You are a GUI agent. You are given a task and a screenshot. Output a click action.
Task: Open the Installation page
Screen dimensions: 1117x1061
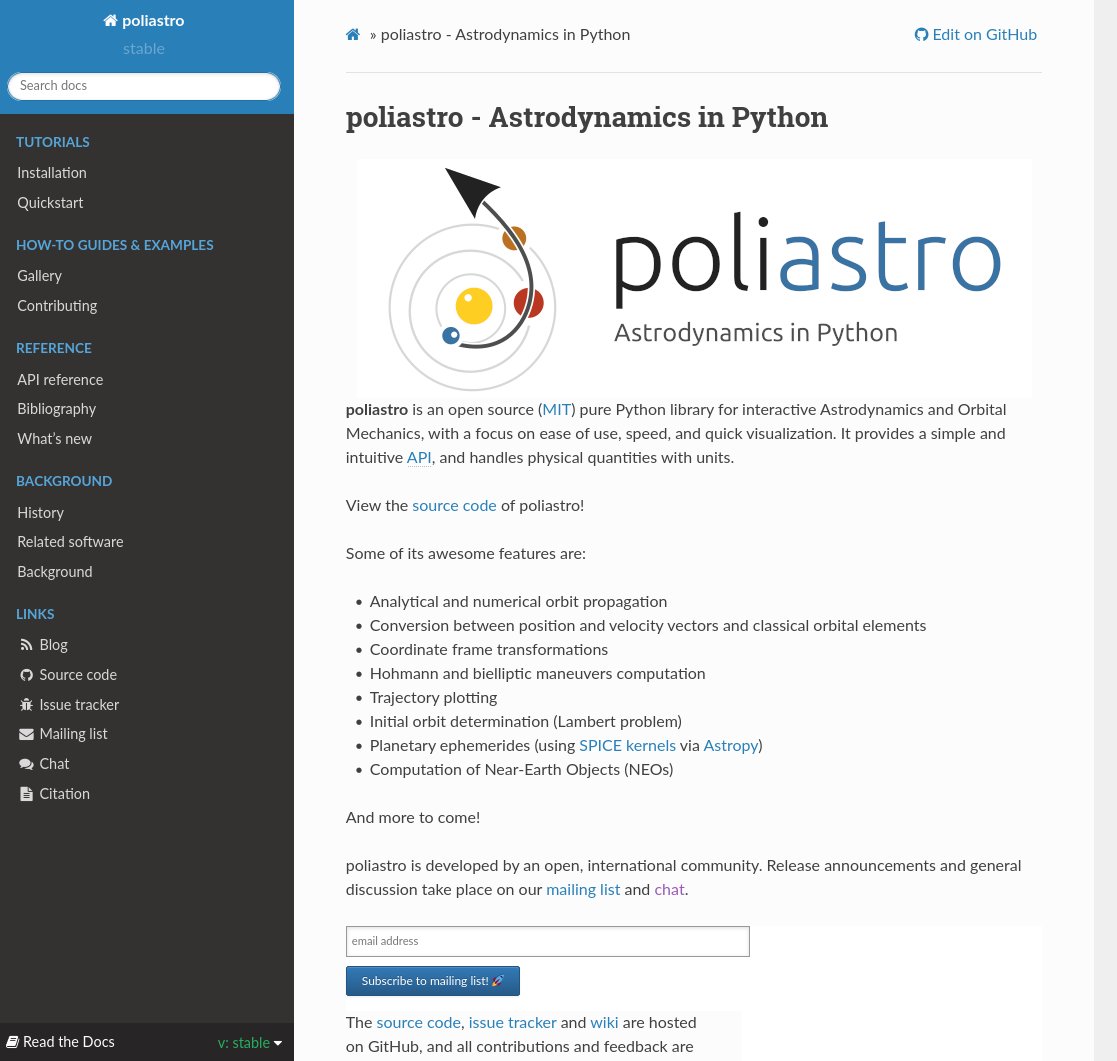pyautogui.click(x=52, y=173)
